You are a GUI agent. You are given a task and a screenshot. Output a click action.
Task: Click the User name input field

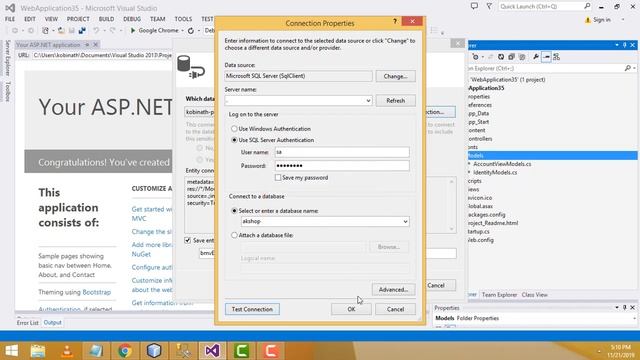pos(342,152)
